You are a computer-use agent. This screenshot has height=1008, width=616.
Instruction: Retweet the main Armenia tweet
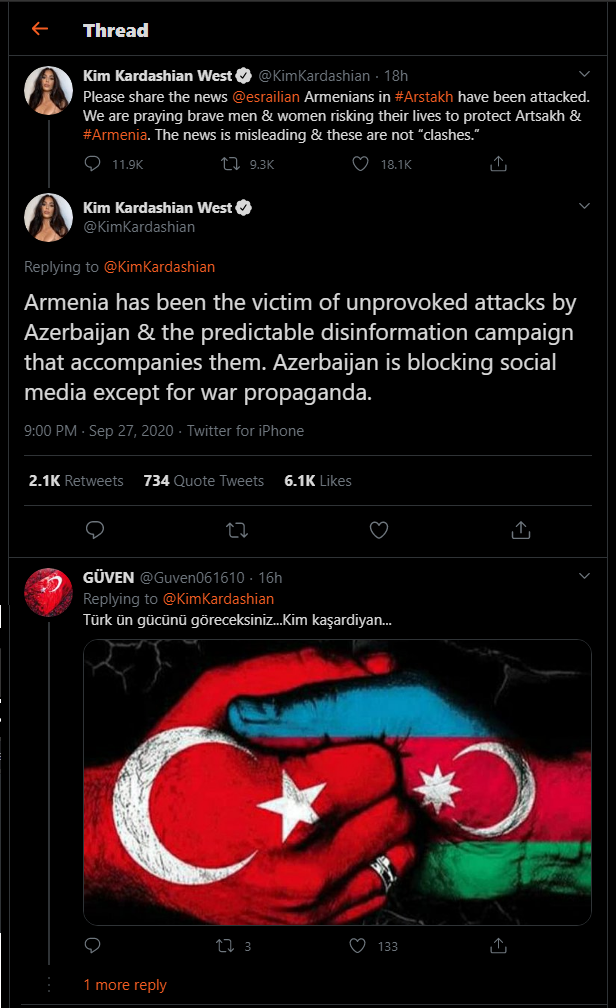click(x=237, y=530)
